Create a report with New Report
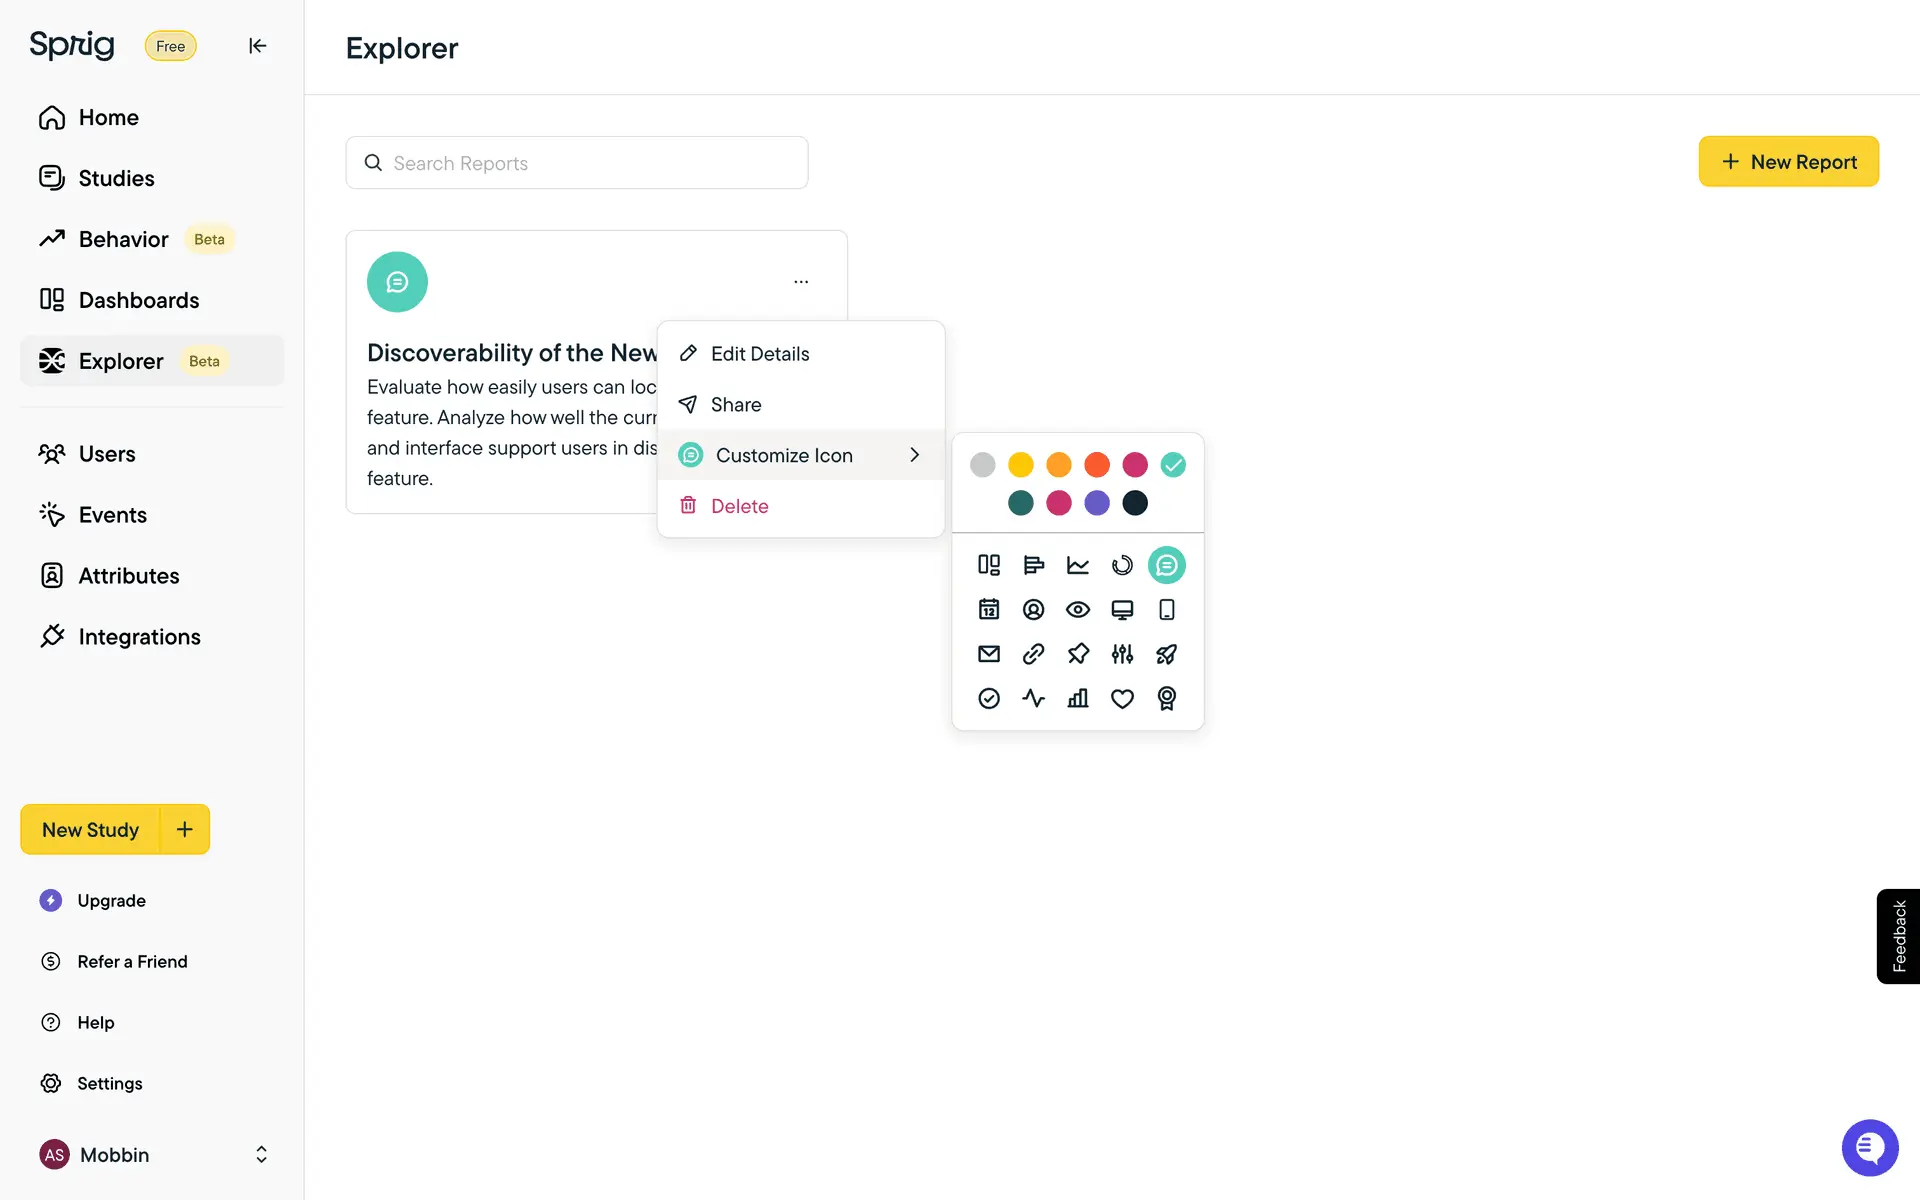 pyautogui.click(x=1788, y=162)
